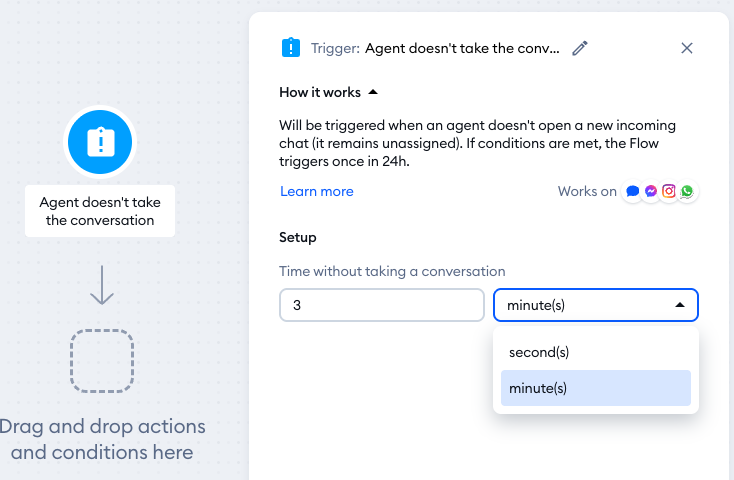Click the Messenger channel icon

coord(651,192)
